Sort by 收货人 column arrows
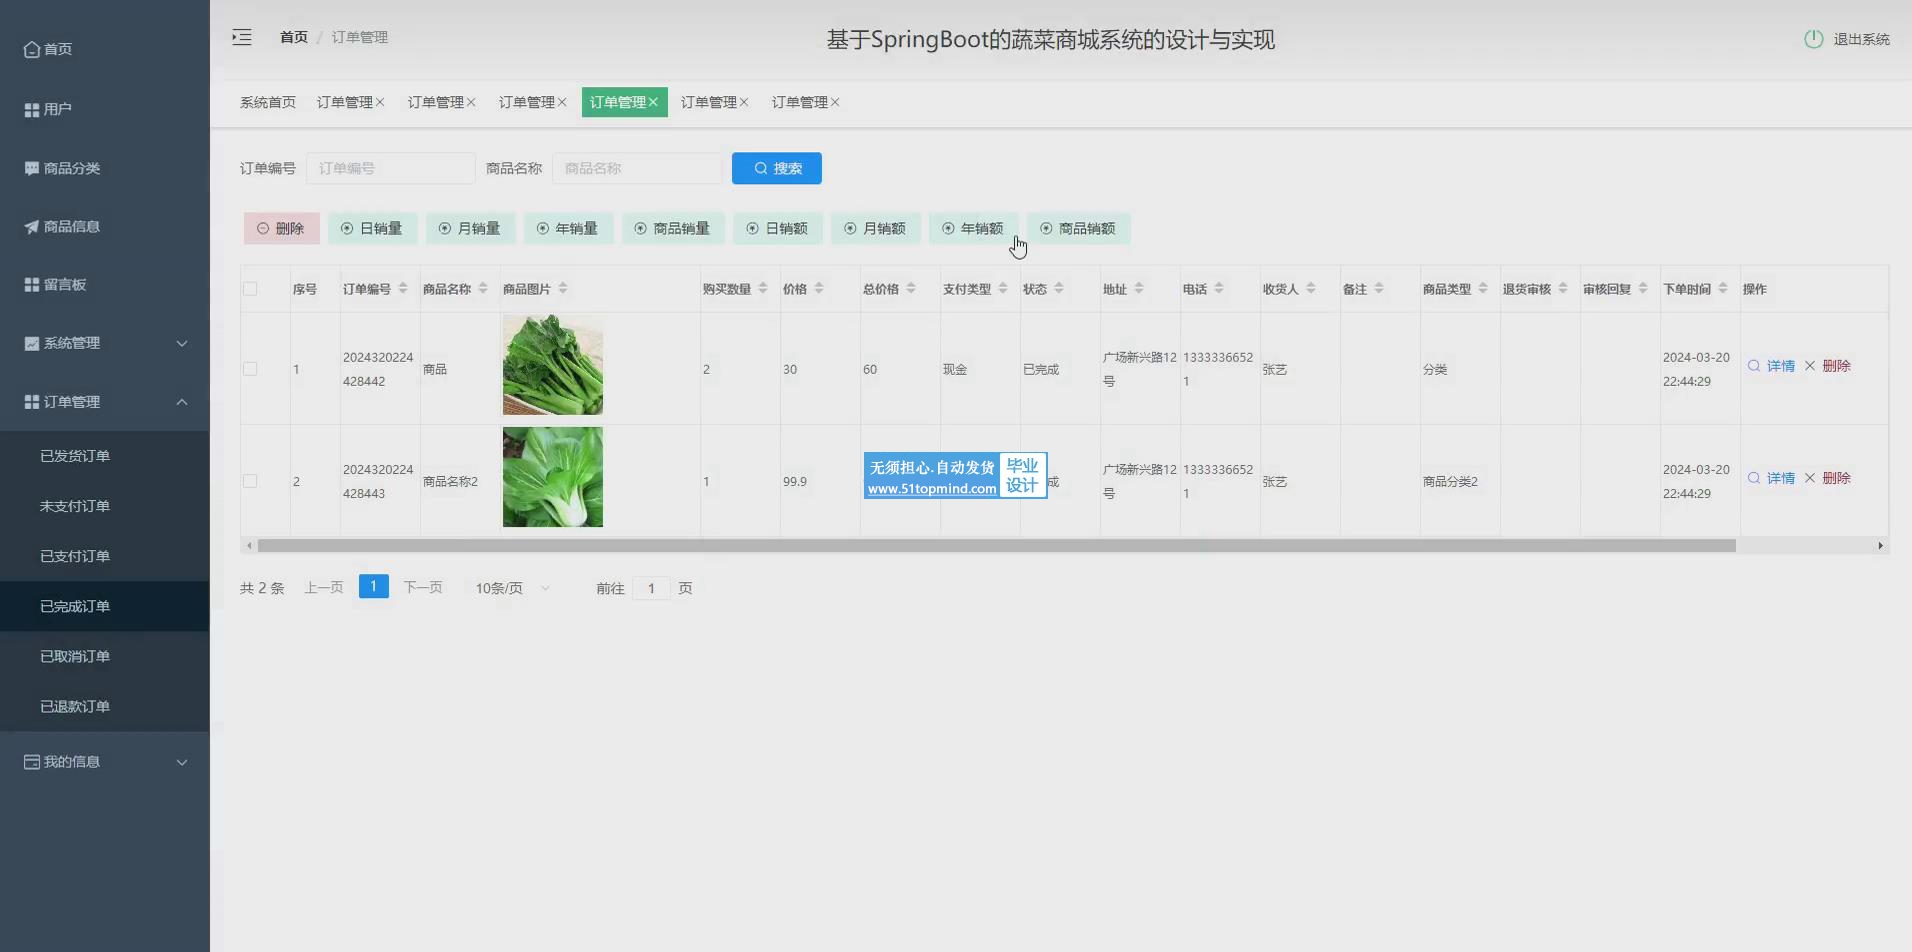Screen dimensions: 1912x952 1311,288
